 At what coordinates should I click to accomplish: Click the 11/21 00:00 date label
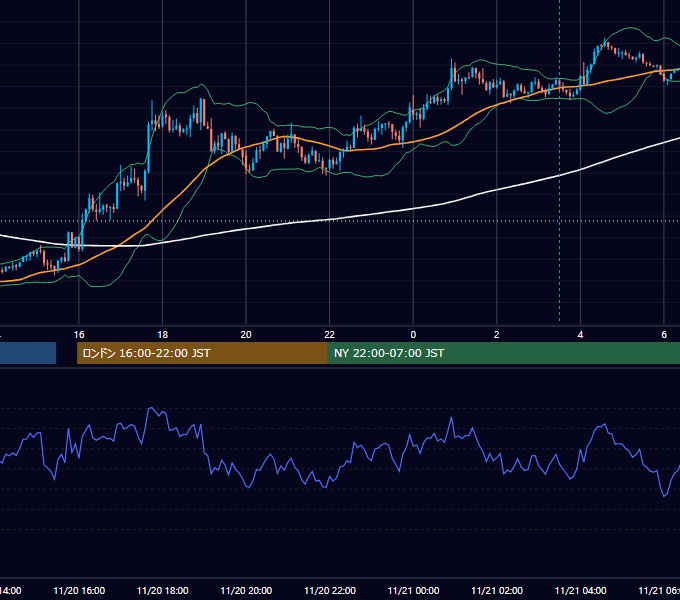click(x=413, y=590)
